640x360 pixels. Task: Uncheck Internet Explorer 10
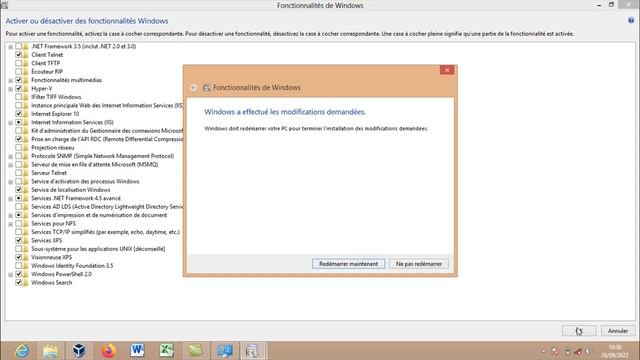tap(18, 114)
